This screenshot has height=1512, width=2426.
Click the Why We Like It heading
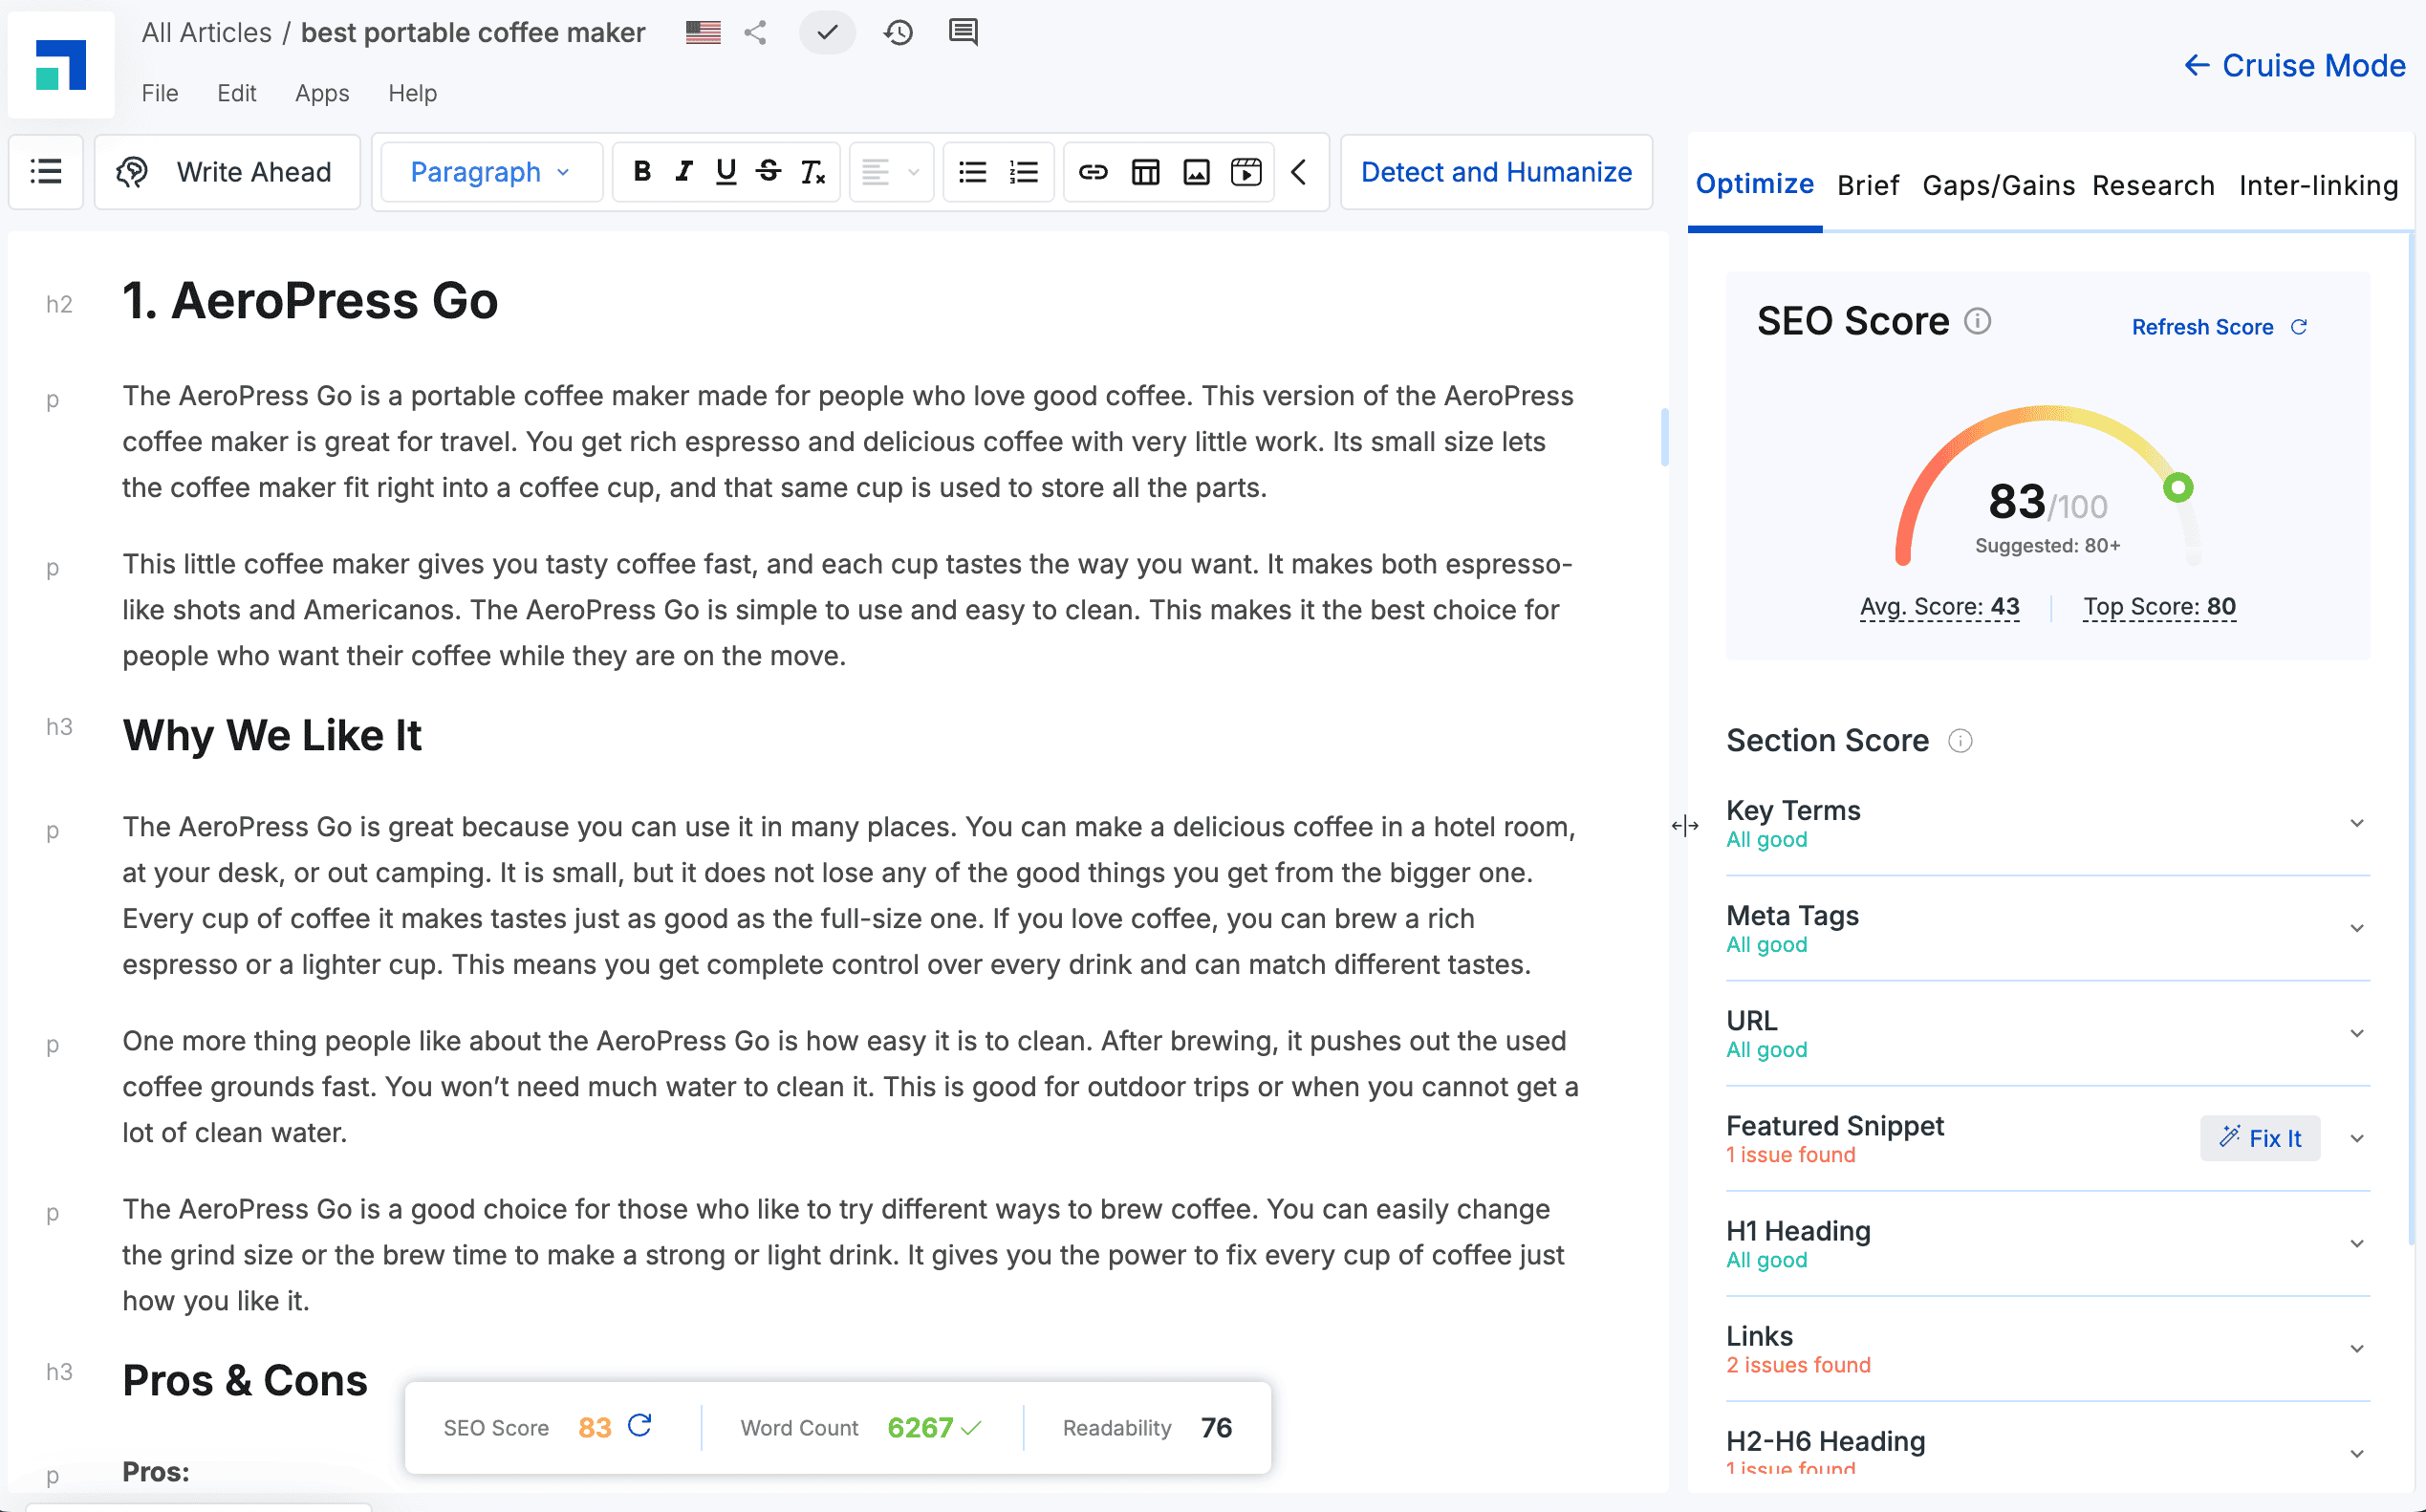tap(272, 736)
